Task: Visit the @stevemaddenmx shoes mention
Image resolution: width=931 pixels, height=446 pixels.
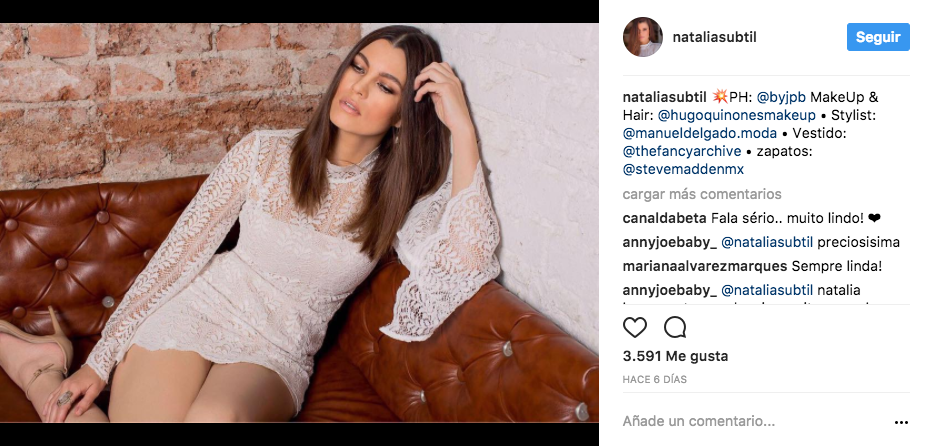Action: pyautogui.click(x=683, y=170)
